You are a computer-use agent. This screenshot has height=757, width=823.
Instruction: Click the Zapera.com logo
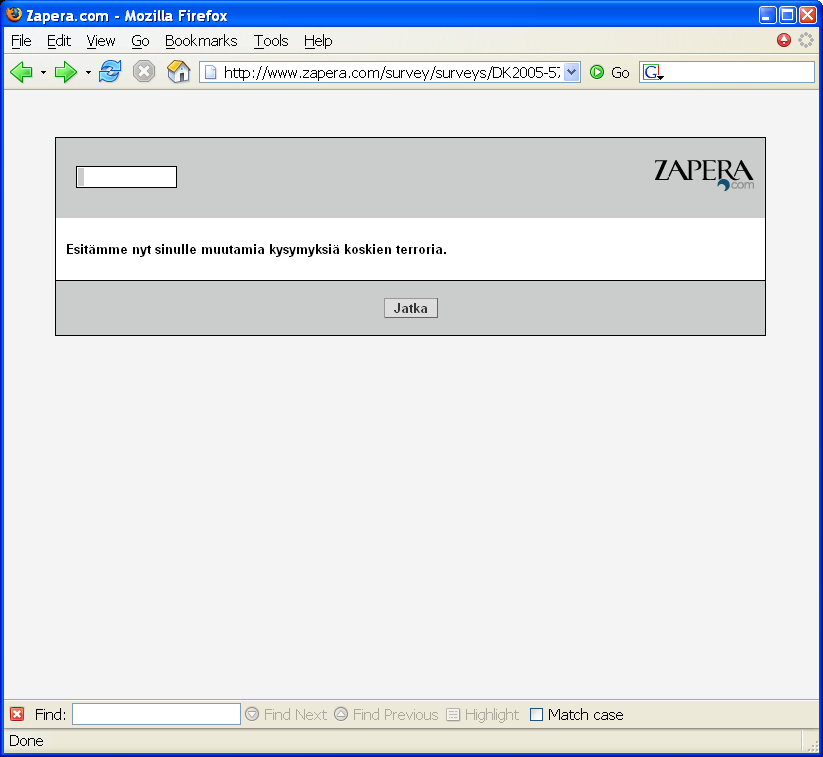pos(704,174)
